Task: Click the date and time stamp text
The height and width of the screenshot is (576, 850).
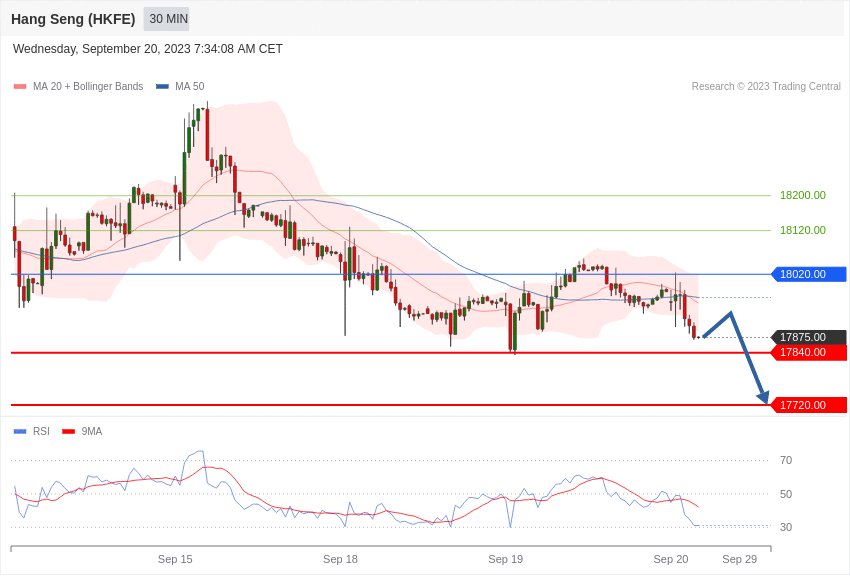Action: point(147,49)
